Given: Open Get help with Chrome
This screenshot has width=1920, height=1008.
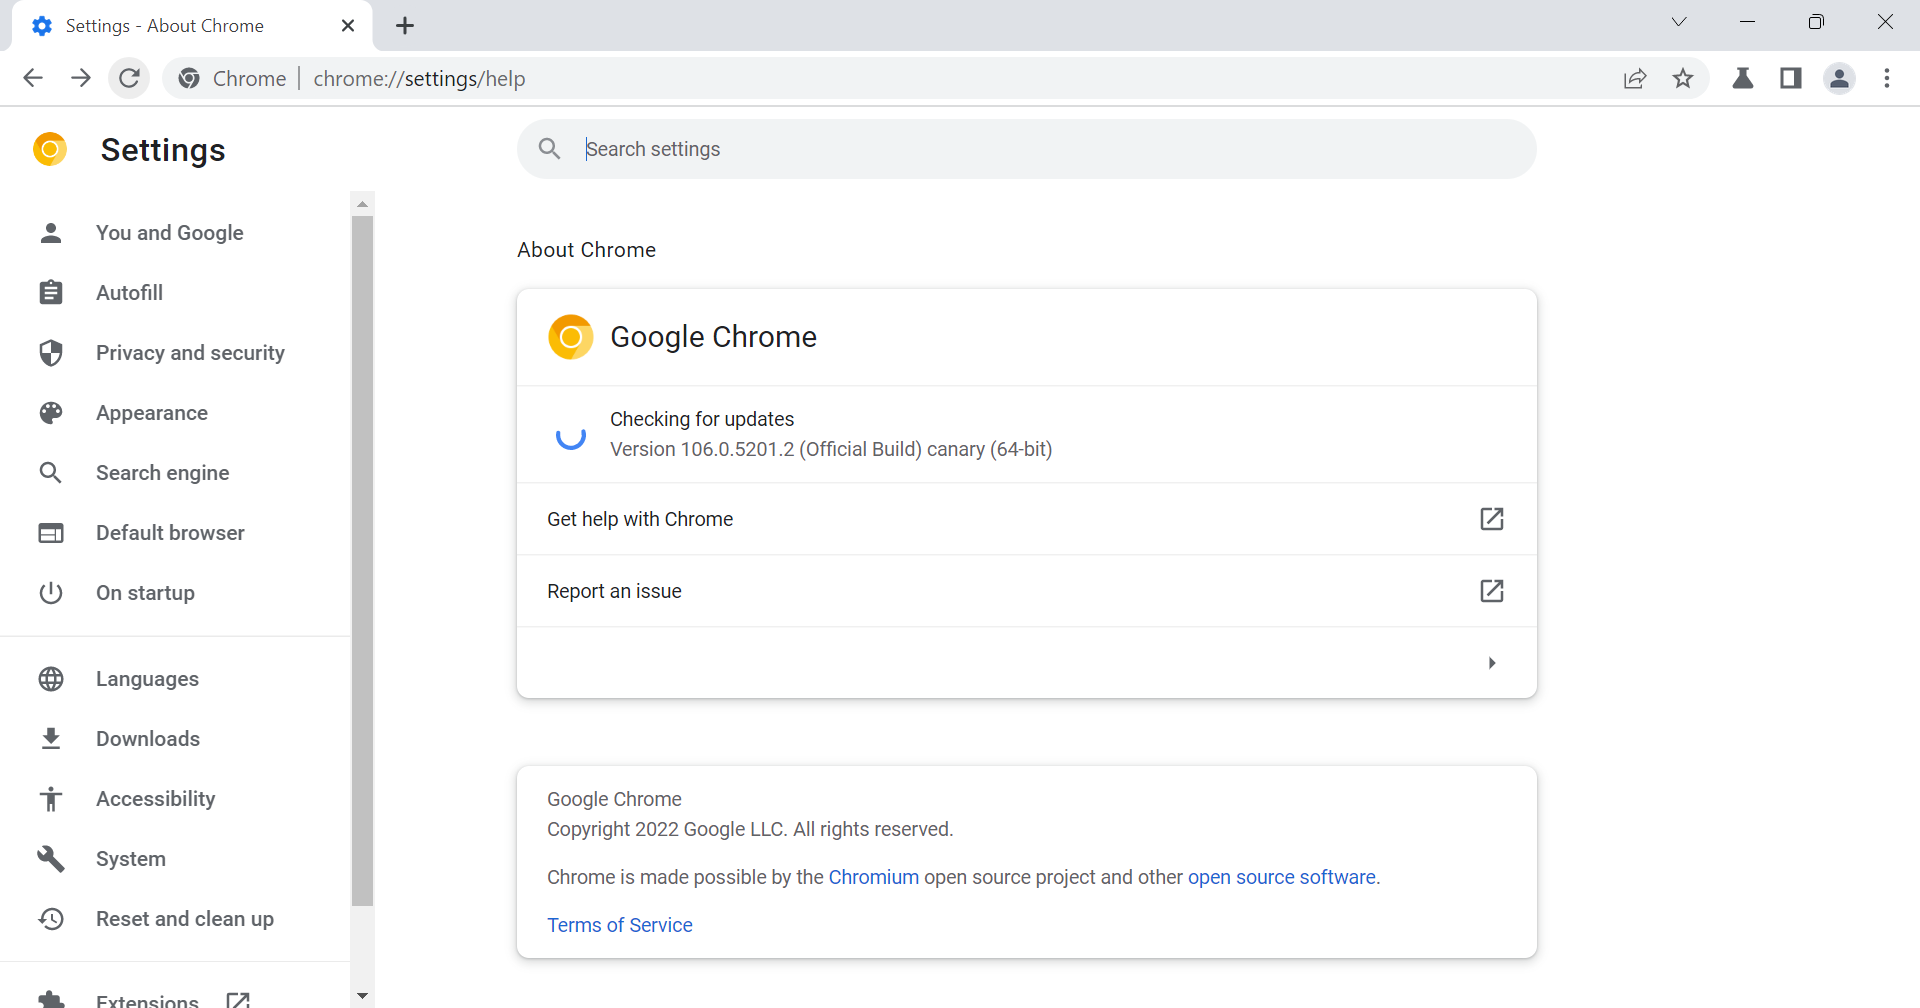Looking at the screenshot, I should pos(1027,519).
